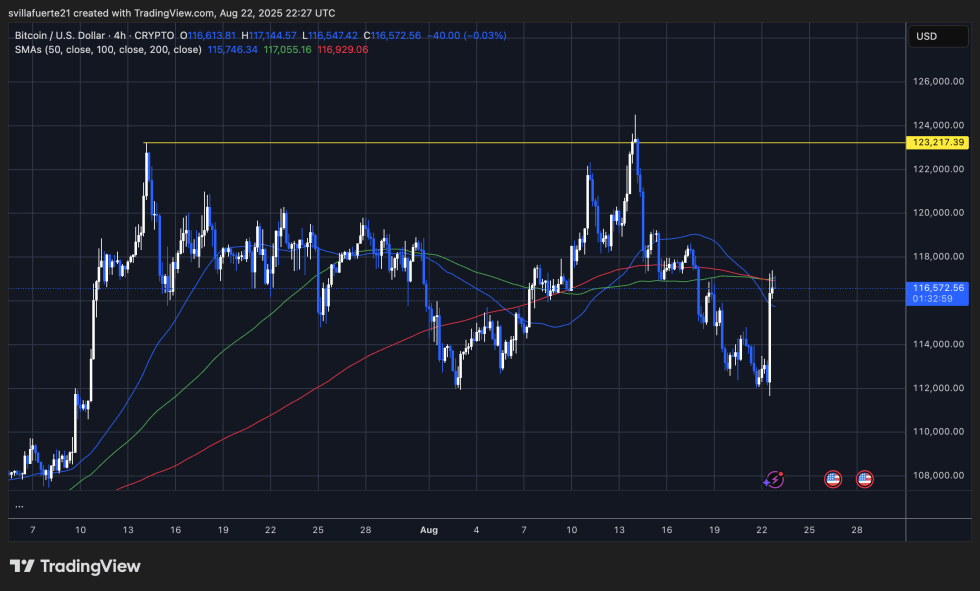Open the first U.S. flag economic event marker

tap(832, 478)
